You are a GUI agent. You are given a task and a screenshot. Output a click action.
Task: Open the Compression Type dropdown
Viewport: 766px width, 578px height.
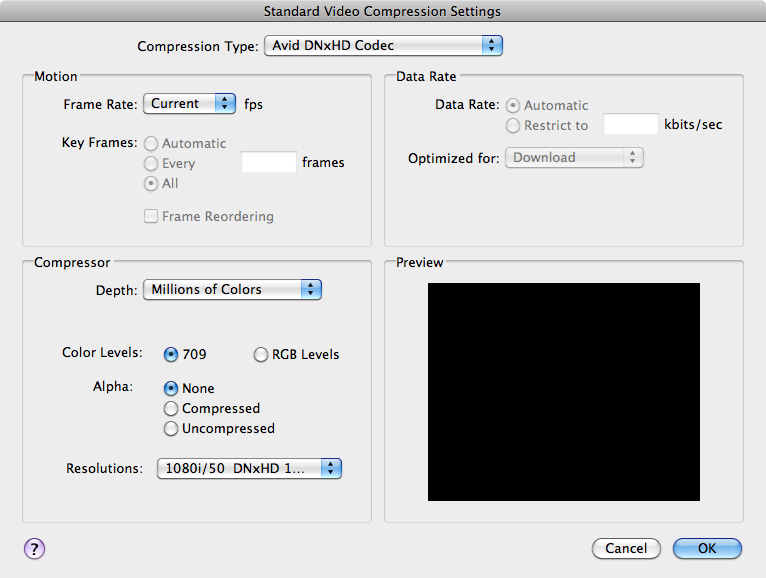point(383,45)
